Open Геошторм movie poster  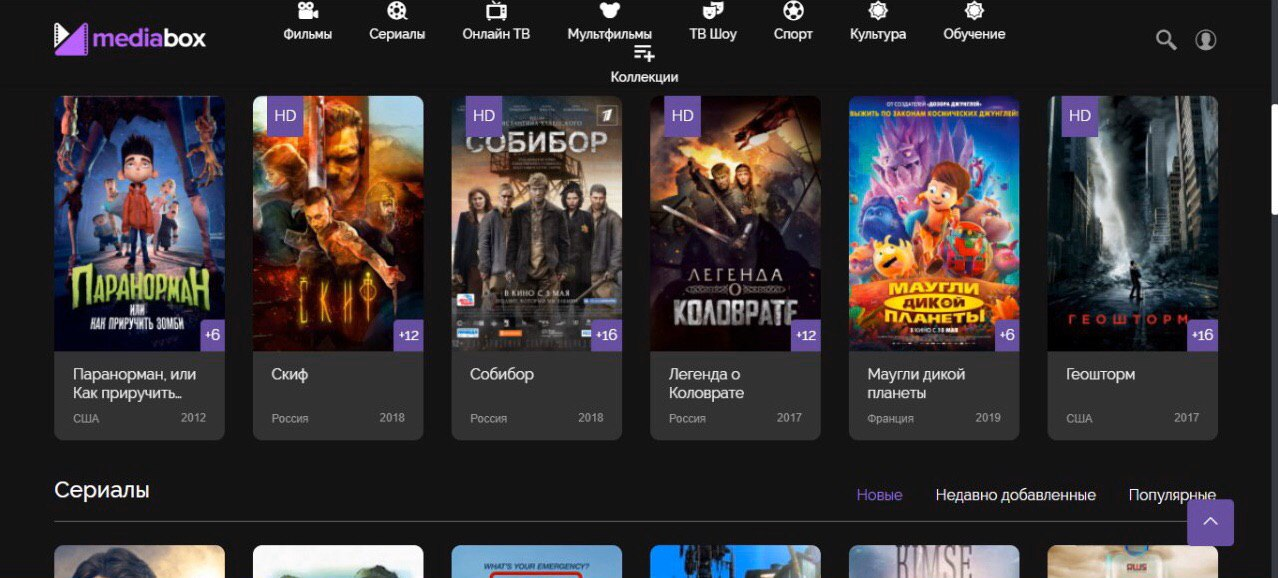(1133, 223)
